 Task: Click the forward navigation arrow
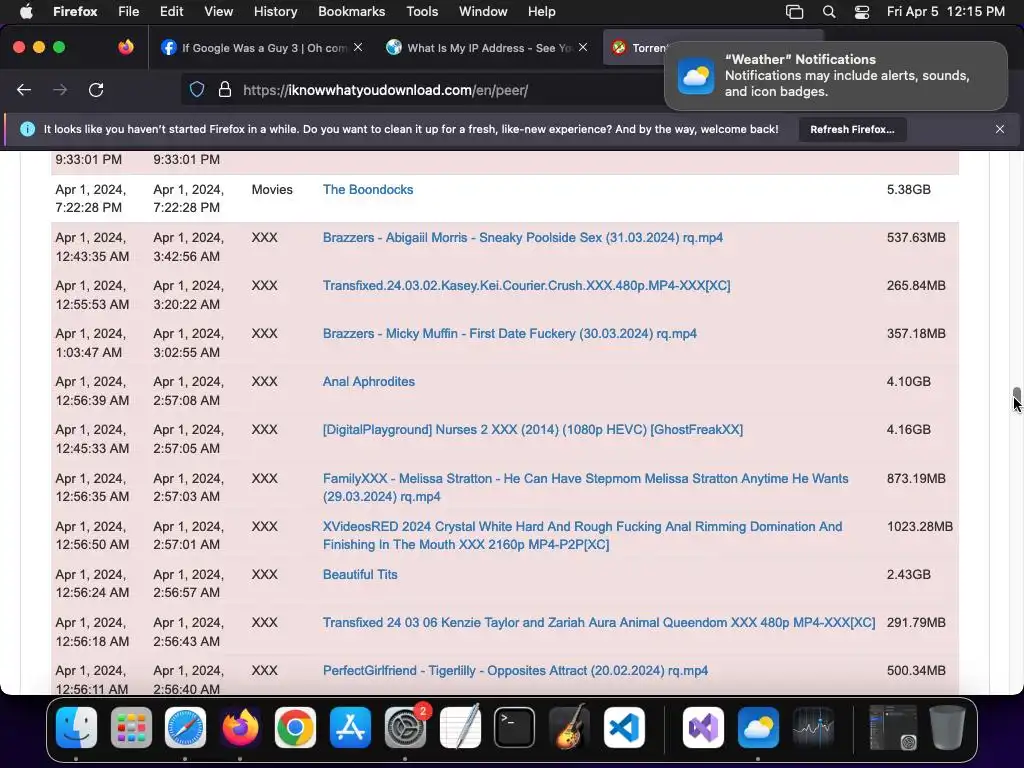click(x=60, y=90)
